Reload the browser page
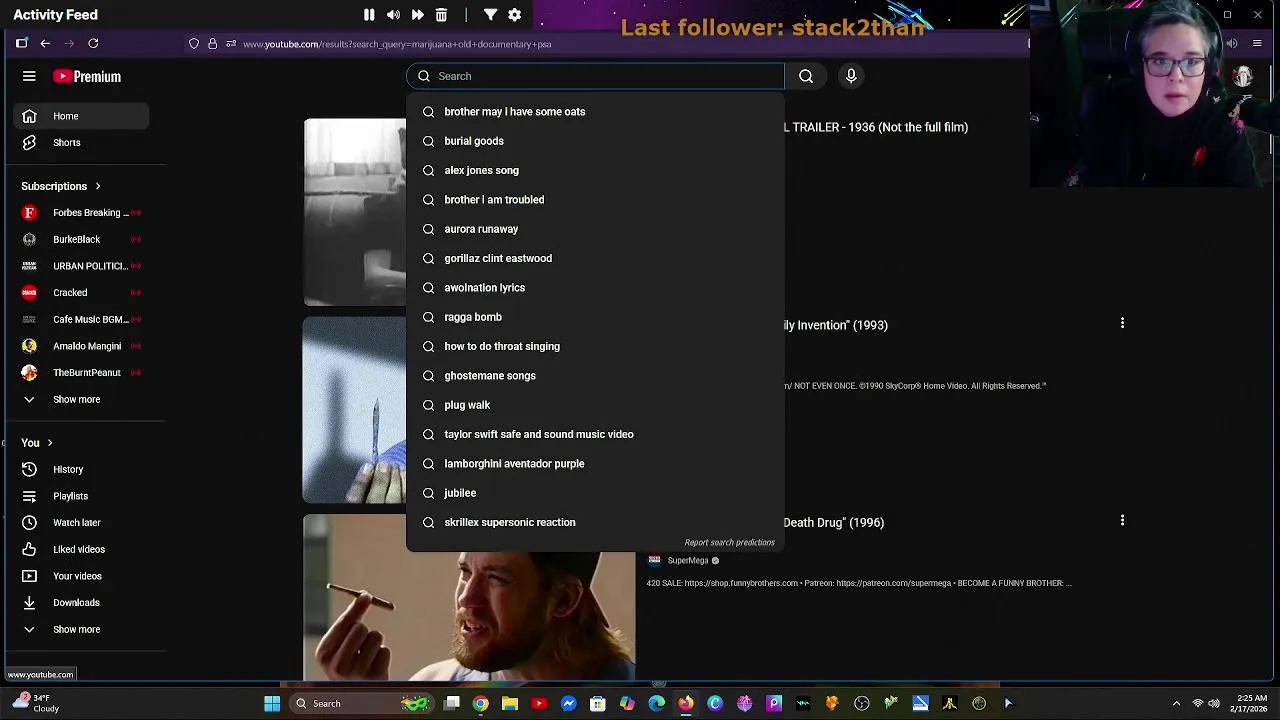The image size is (1280, 720). [x=93, y=43]
